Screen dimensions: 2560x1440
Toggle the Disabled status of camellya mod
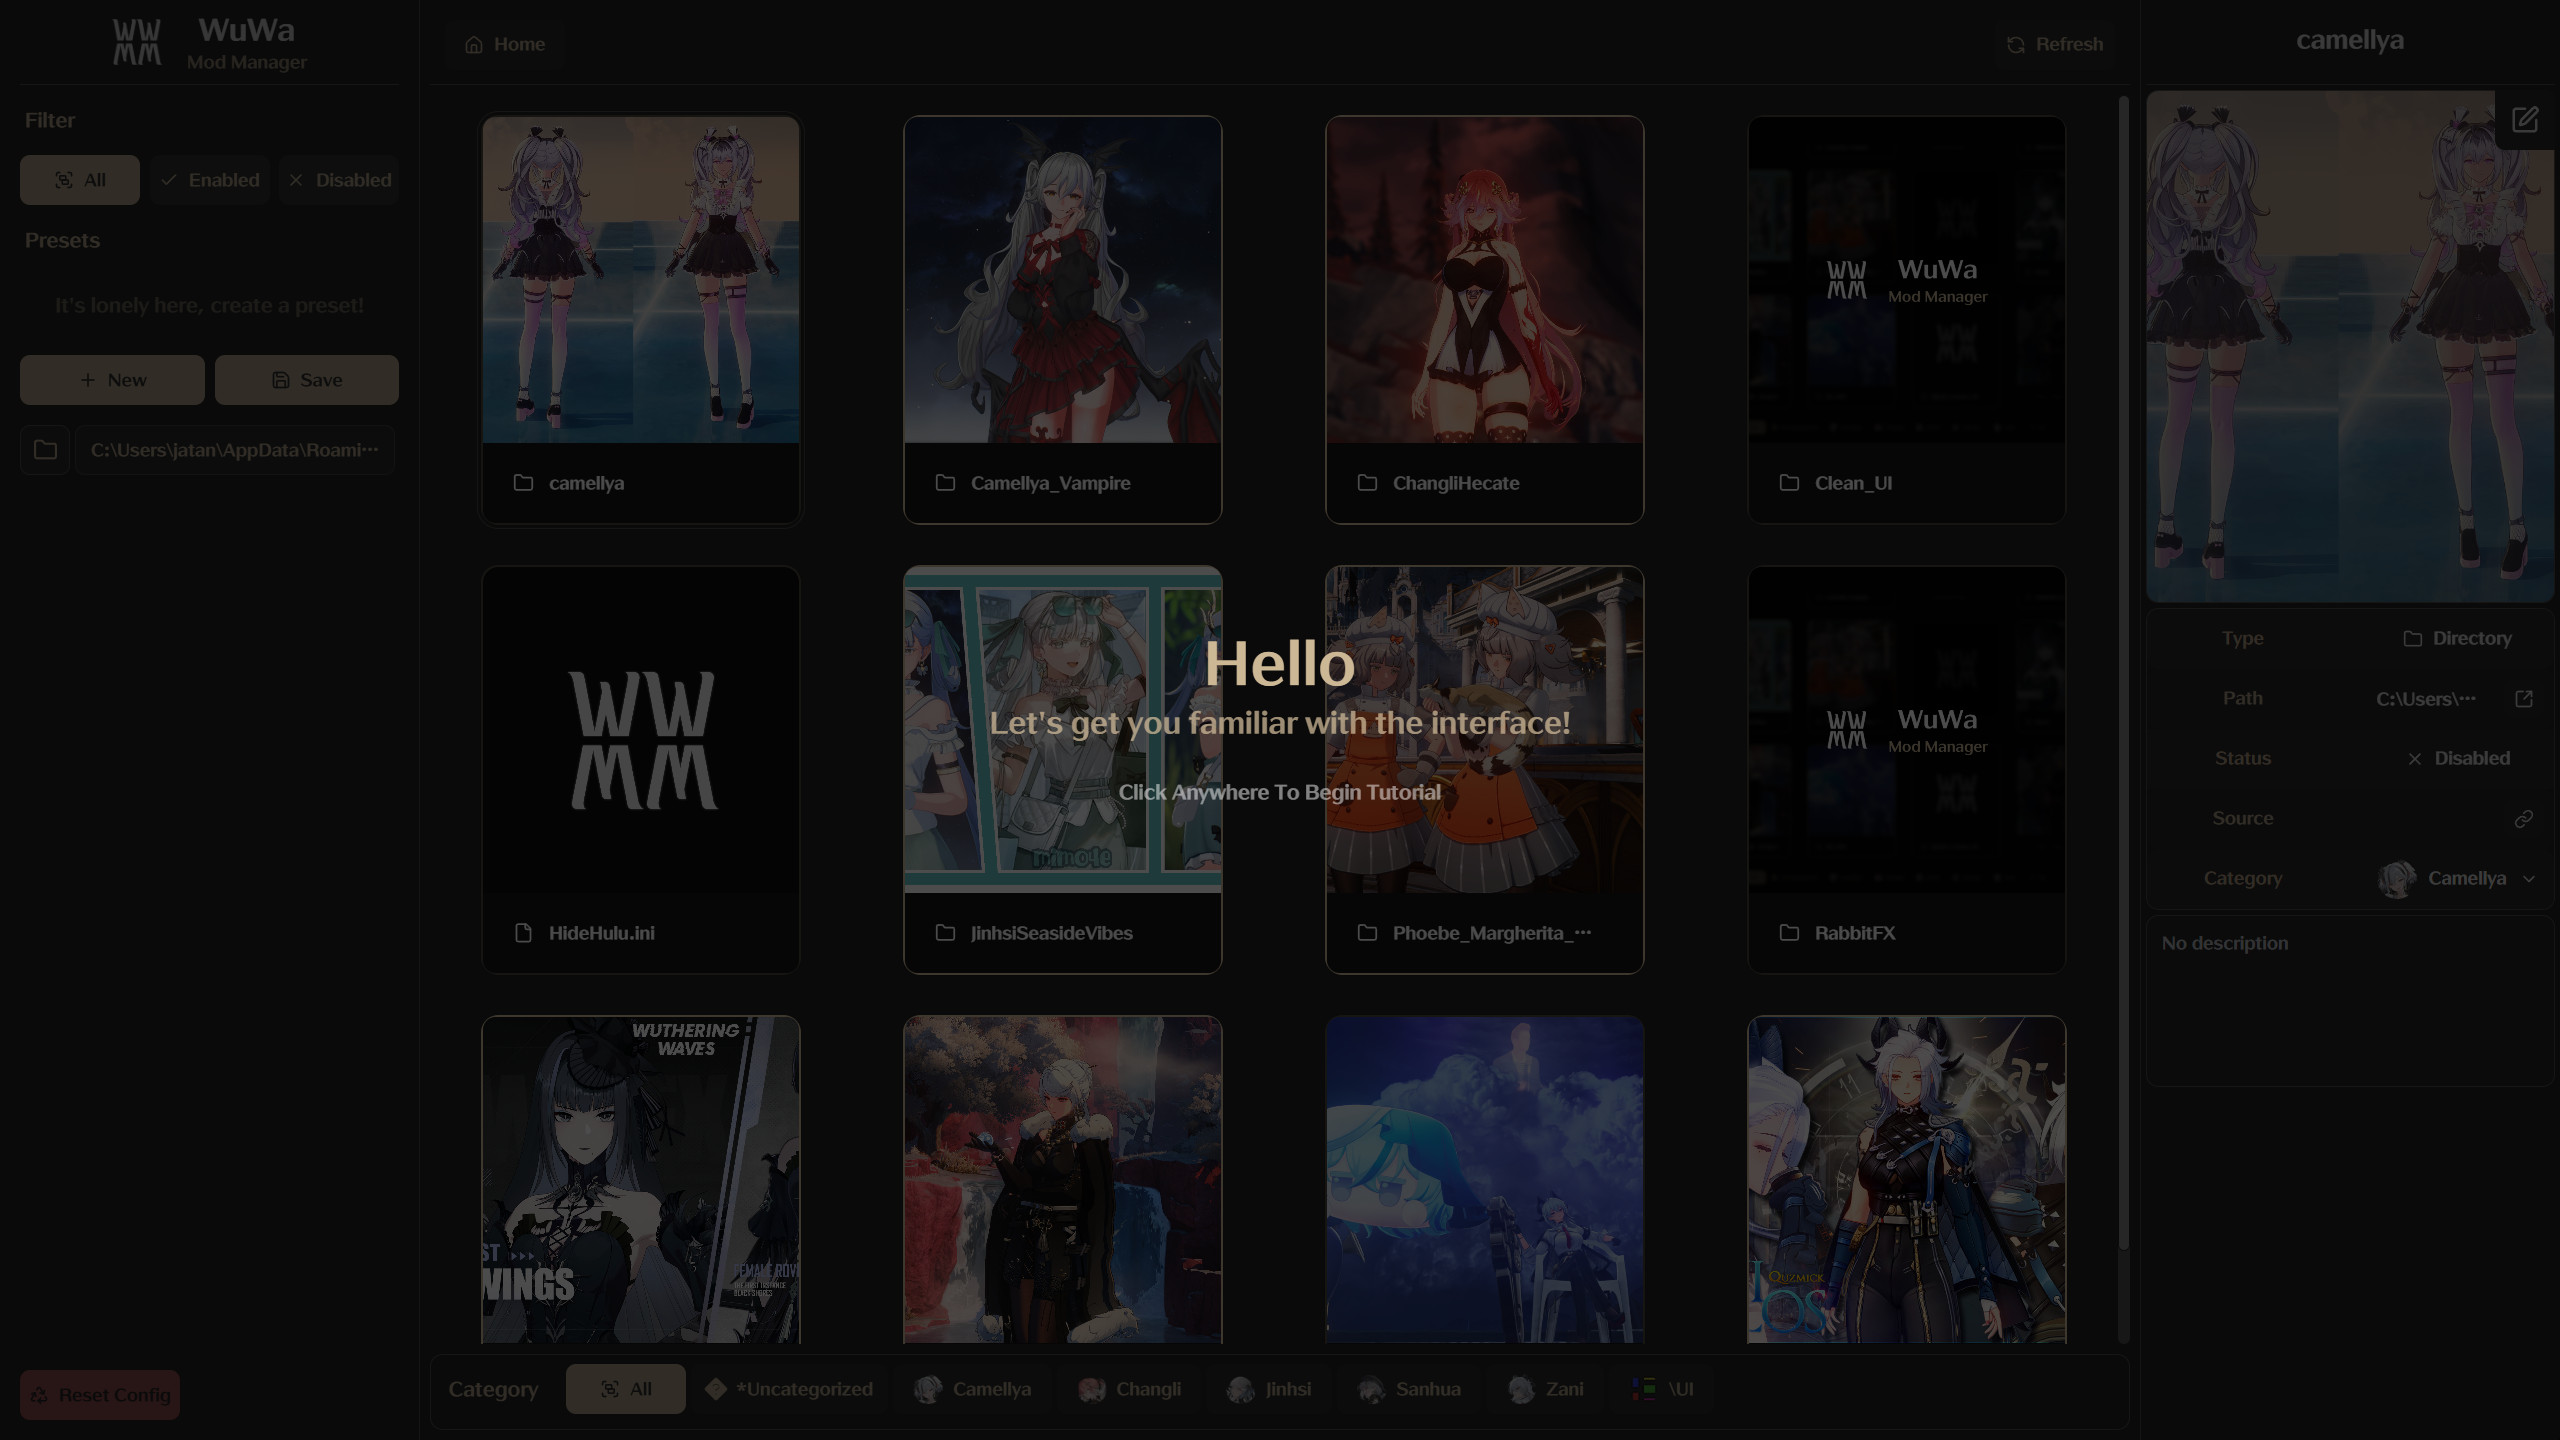pyautogui.click(x=2459, y=759)
